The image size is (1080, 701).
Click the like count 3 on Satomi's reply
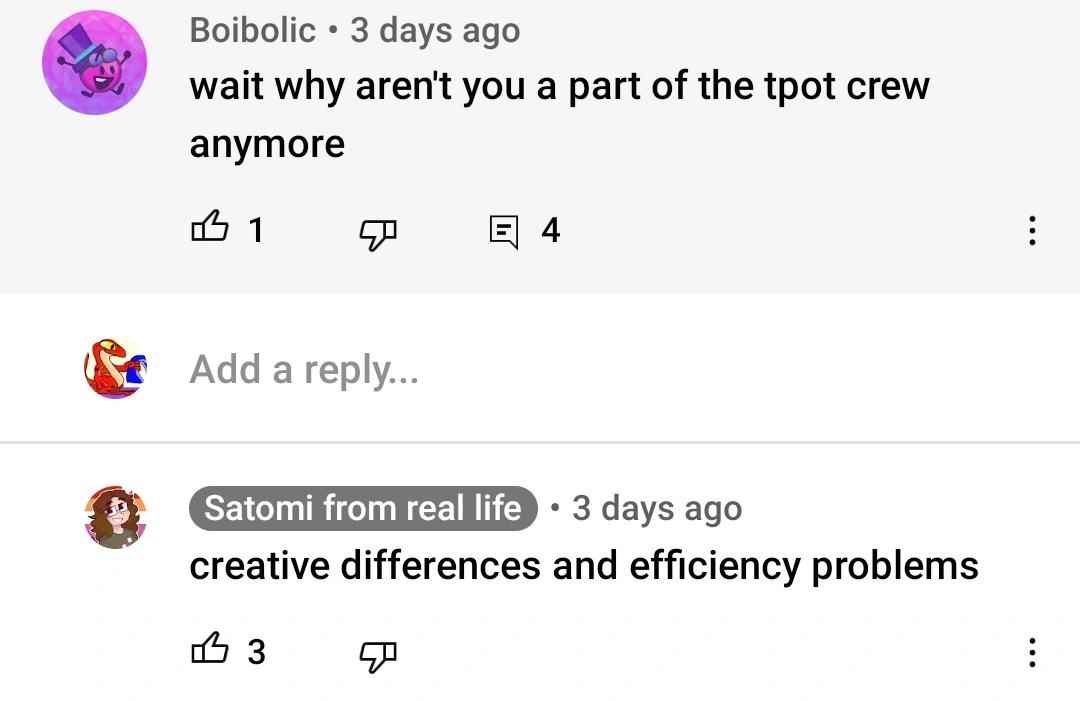click(x=256, y=652)
